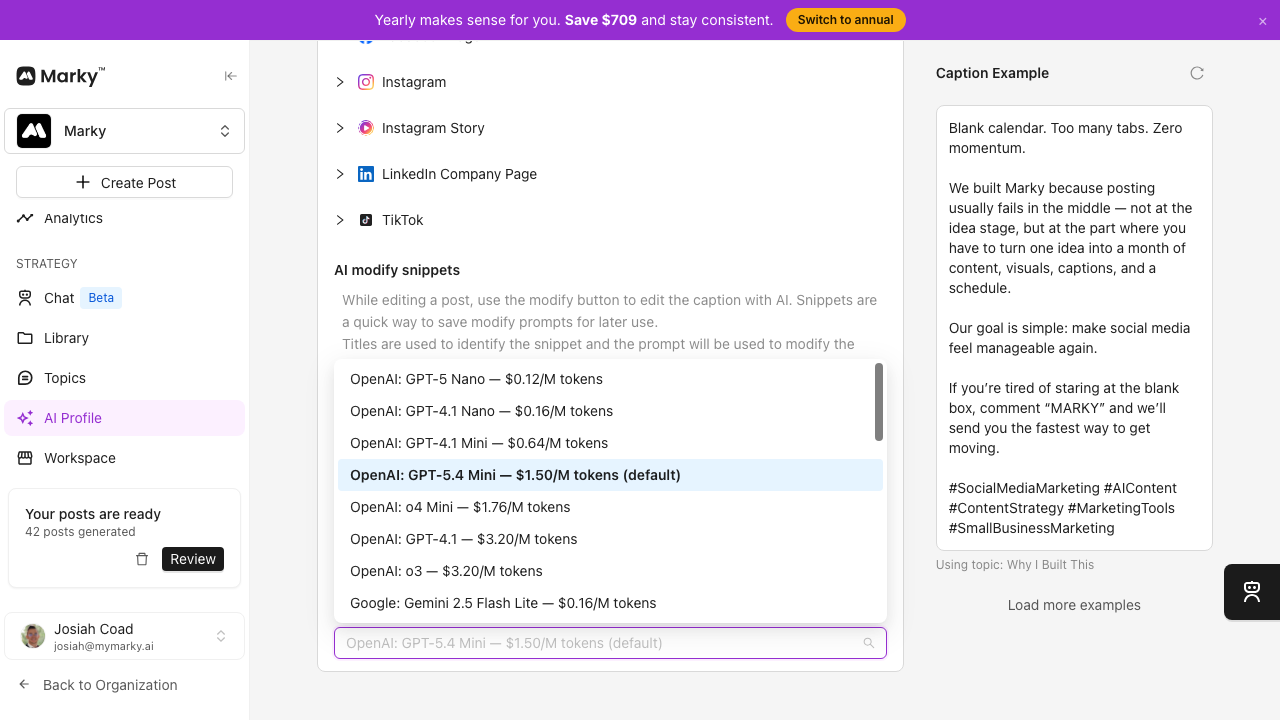Viewport: 1280px width, 720px height.
Task: Select the Library folder icon
Action: coord(25,338)
